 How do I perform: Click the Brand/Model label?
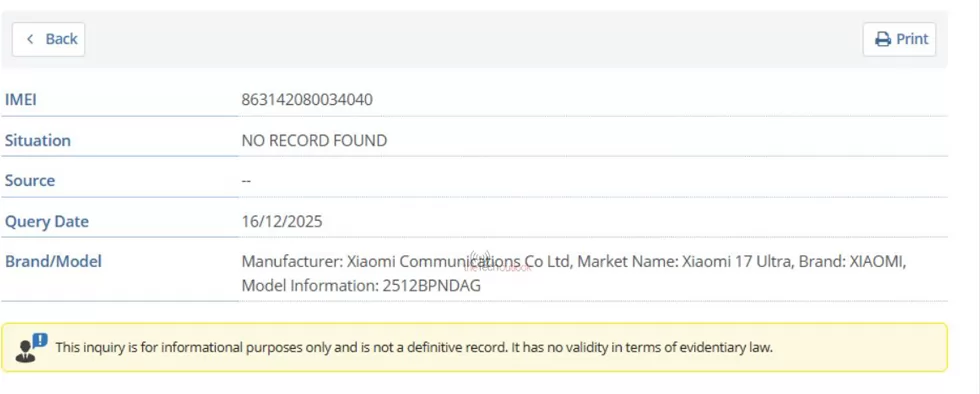53,261
